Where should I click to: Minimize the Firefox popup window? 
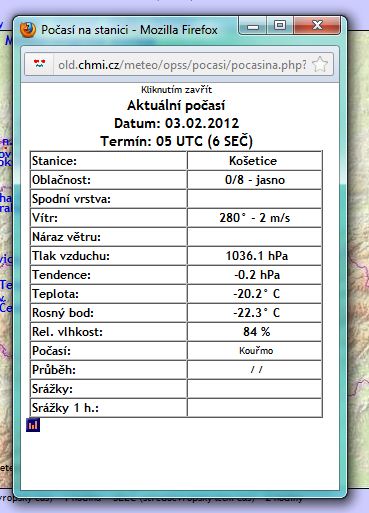253,26
